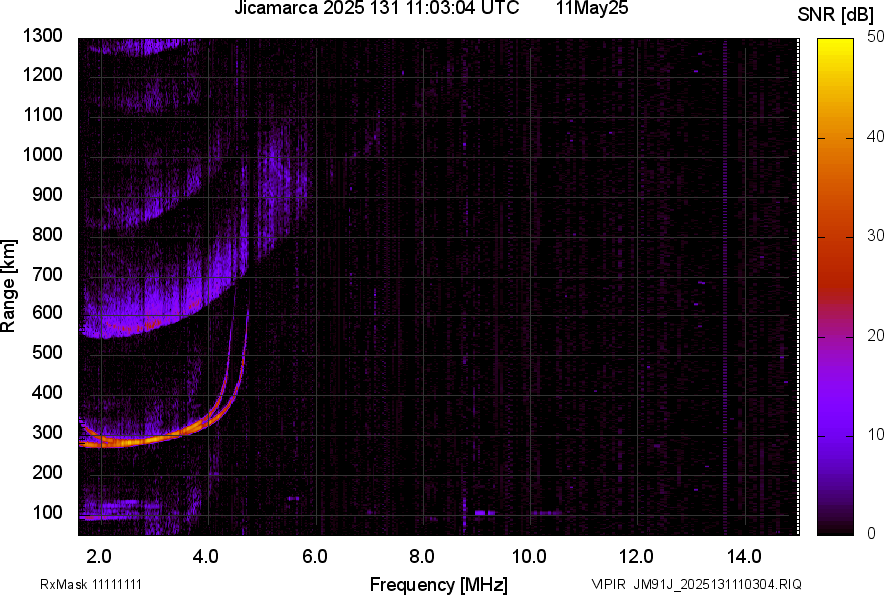This screenshot has width=884, height=595.
Task: Click the range tick label '300'
Action: [x=47, y=433]
